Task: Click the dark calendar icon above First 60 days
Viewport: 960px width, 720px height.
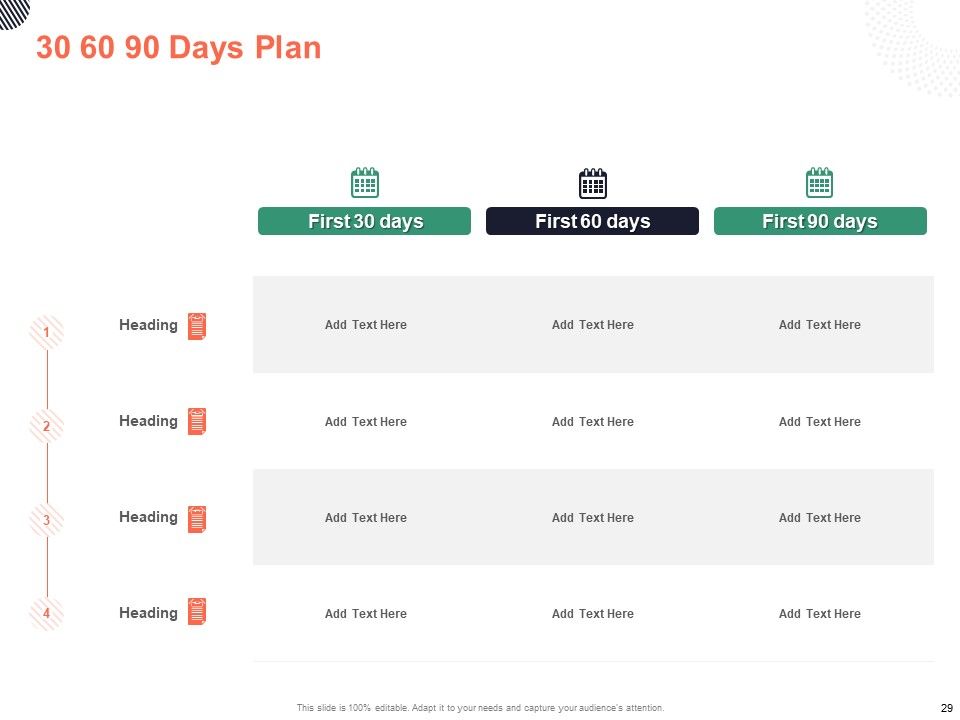Action: 593,183
